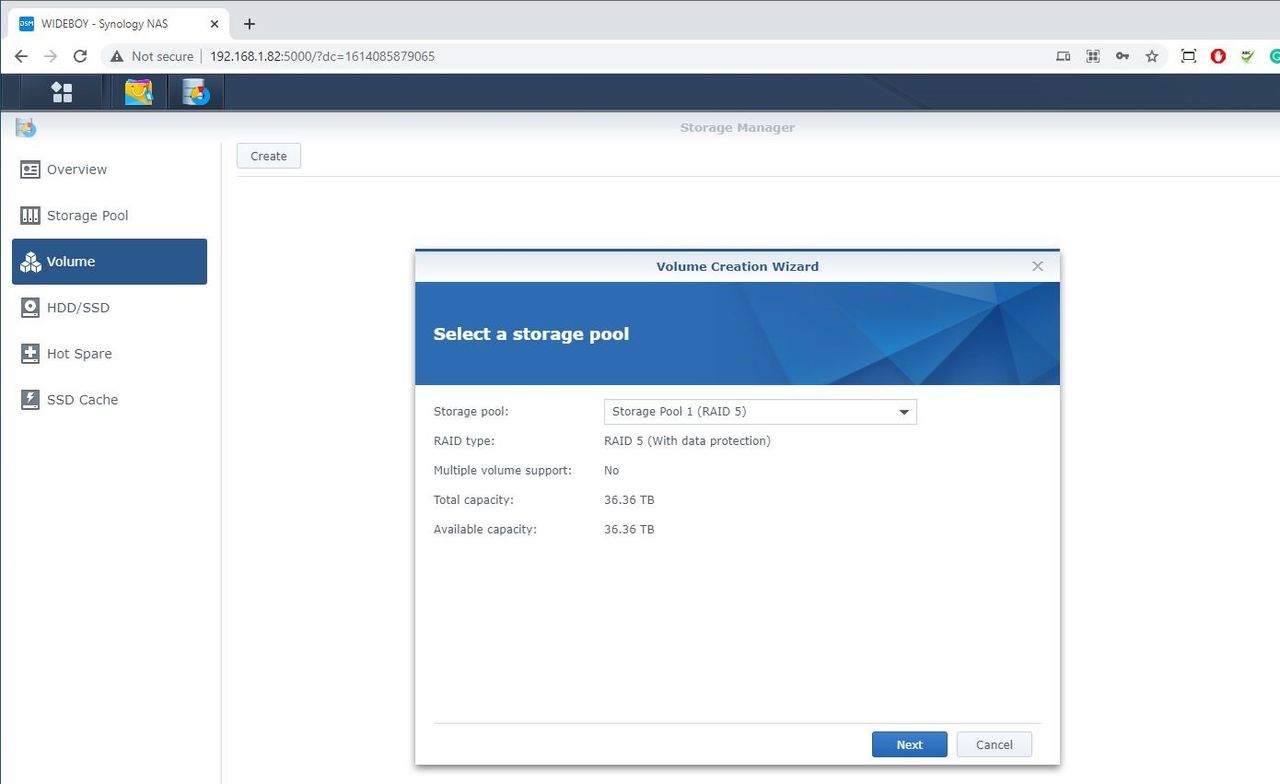Open the Storage pool dropdown

pos(760,411)
